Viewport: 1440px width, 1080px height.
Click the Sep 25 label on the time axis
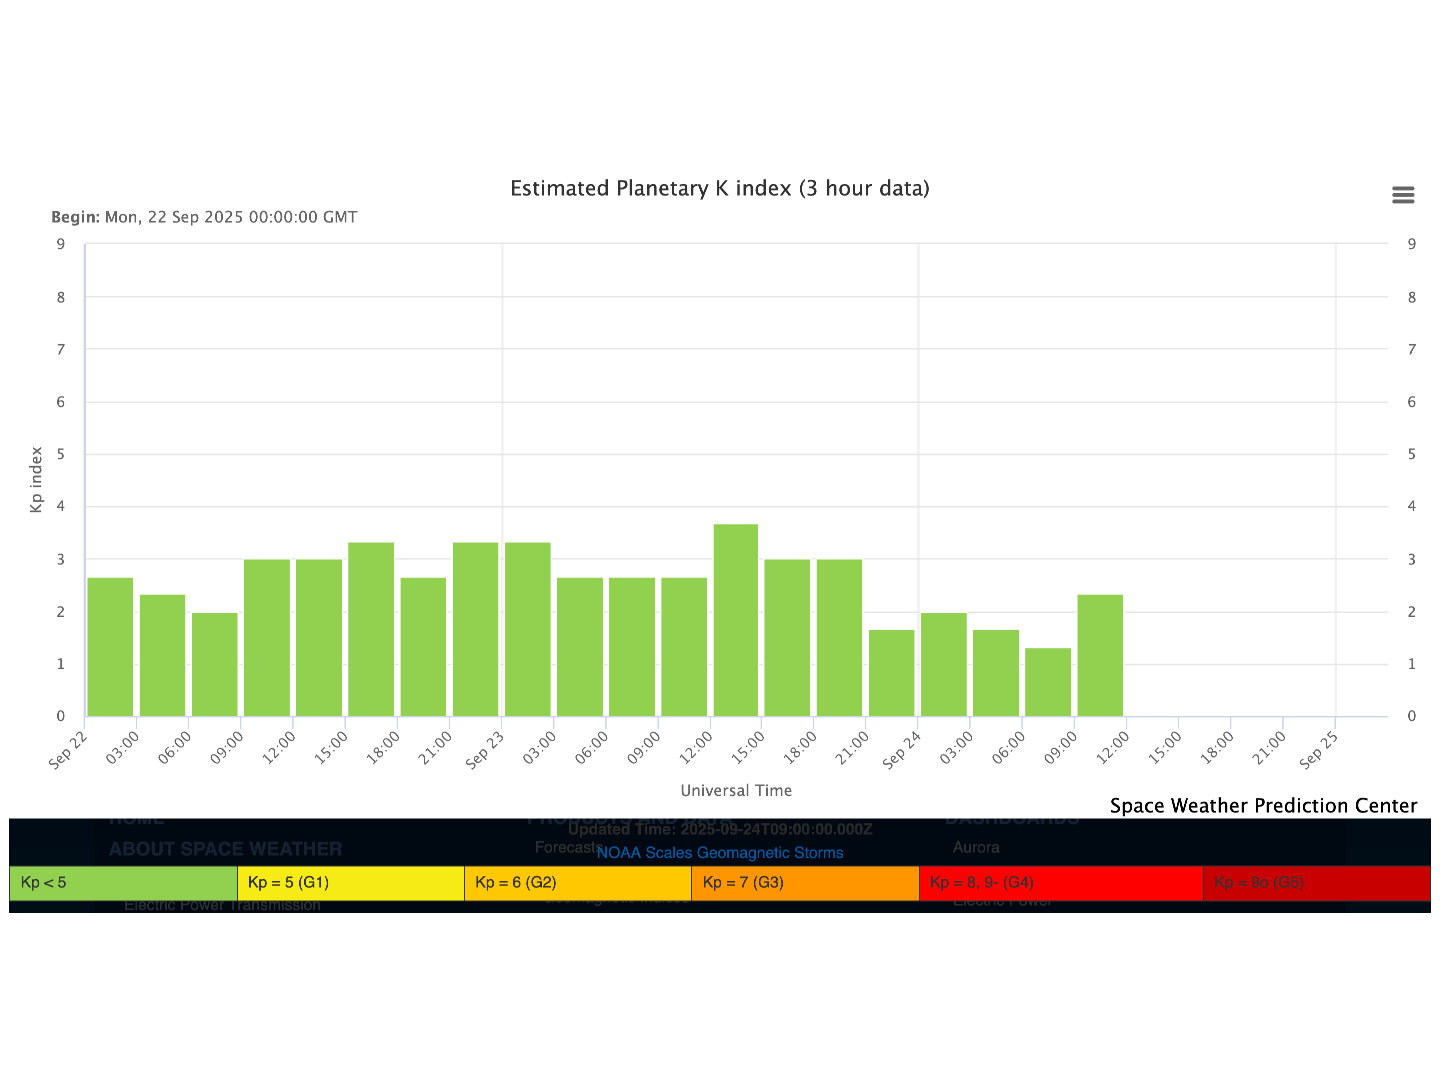point(1318,750)
